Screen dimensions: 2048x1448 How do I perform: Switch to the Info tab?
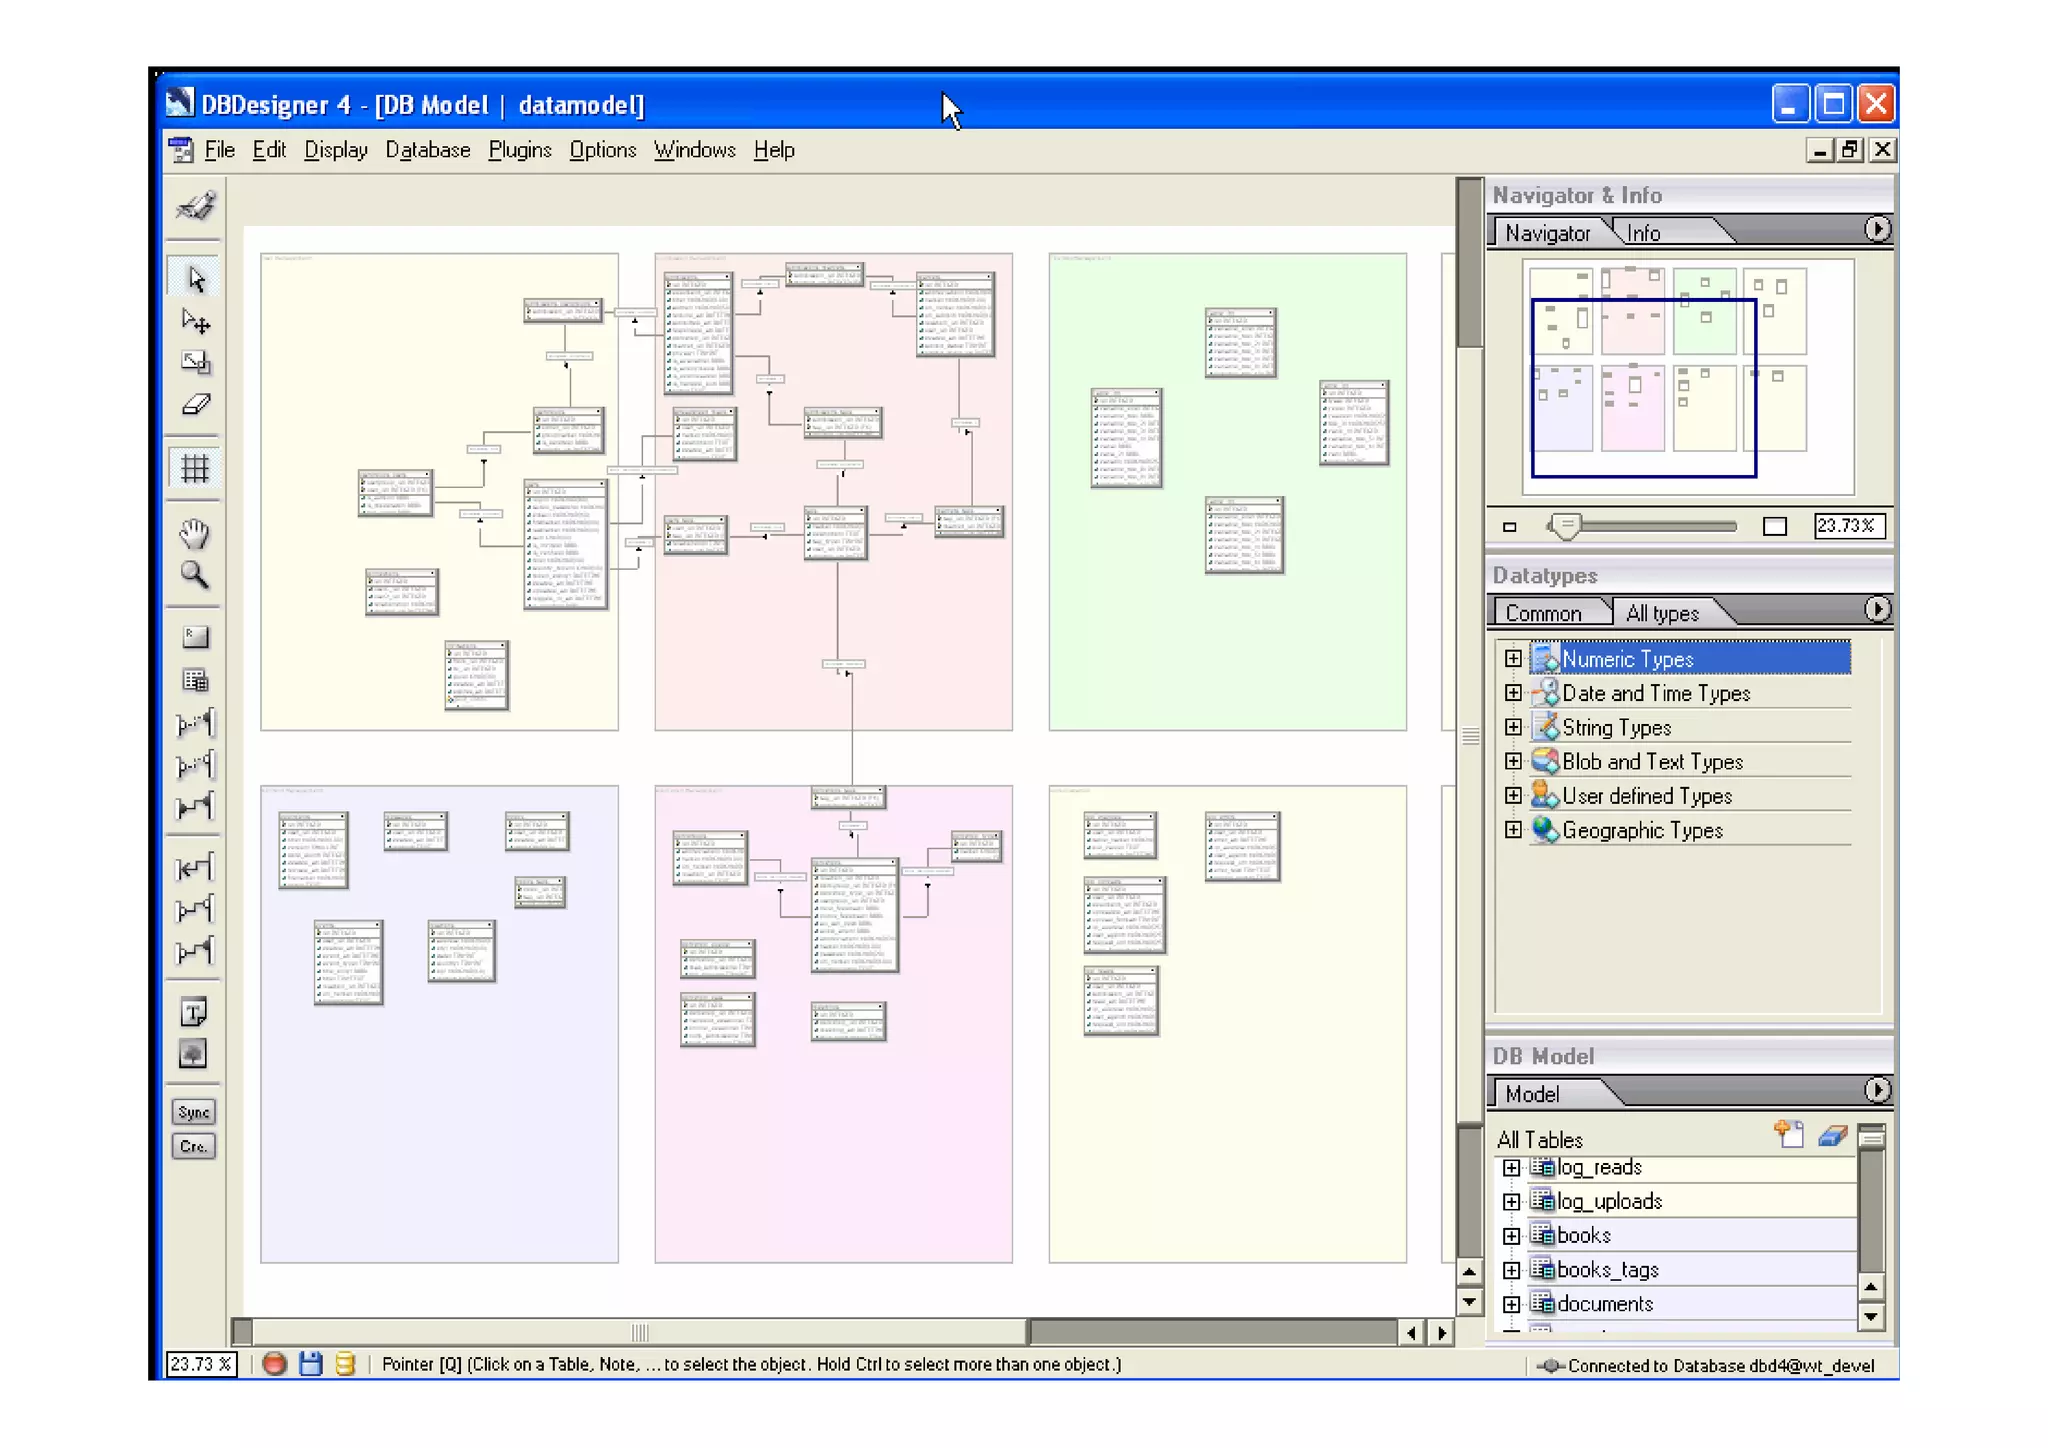pyautogui.click(x=1643, y=233)
